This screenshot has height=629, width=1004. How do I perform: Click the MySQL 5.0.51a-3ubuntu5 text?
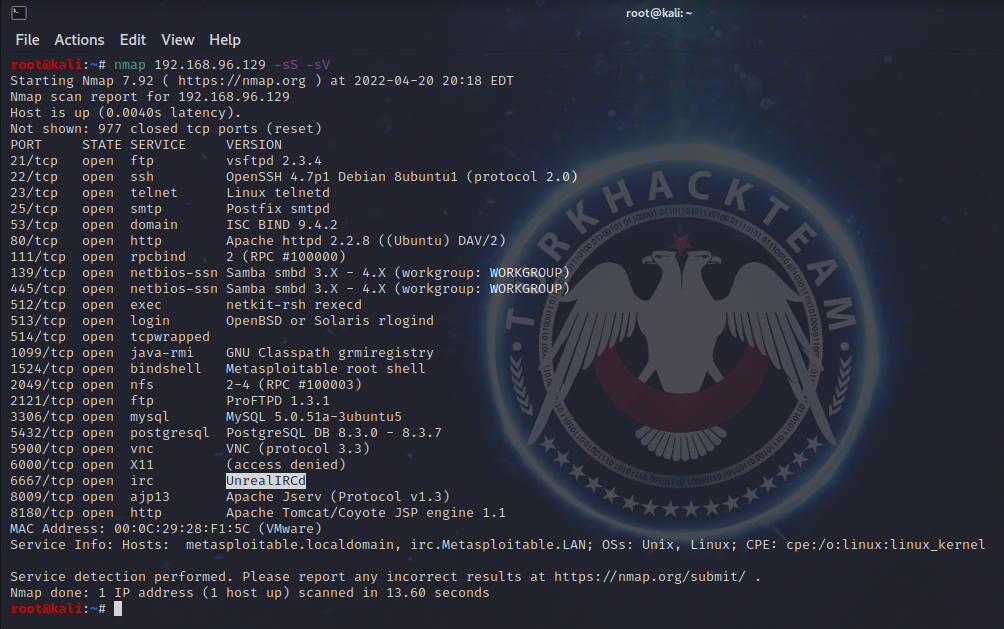314,417
